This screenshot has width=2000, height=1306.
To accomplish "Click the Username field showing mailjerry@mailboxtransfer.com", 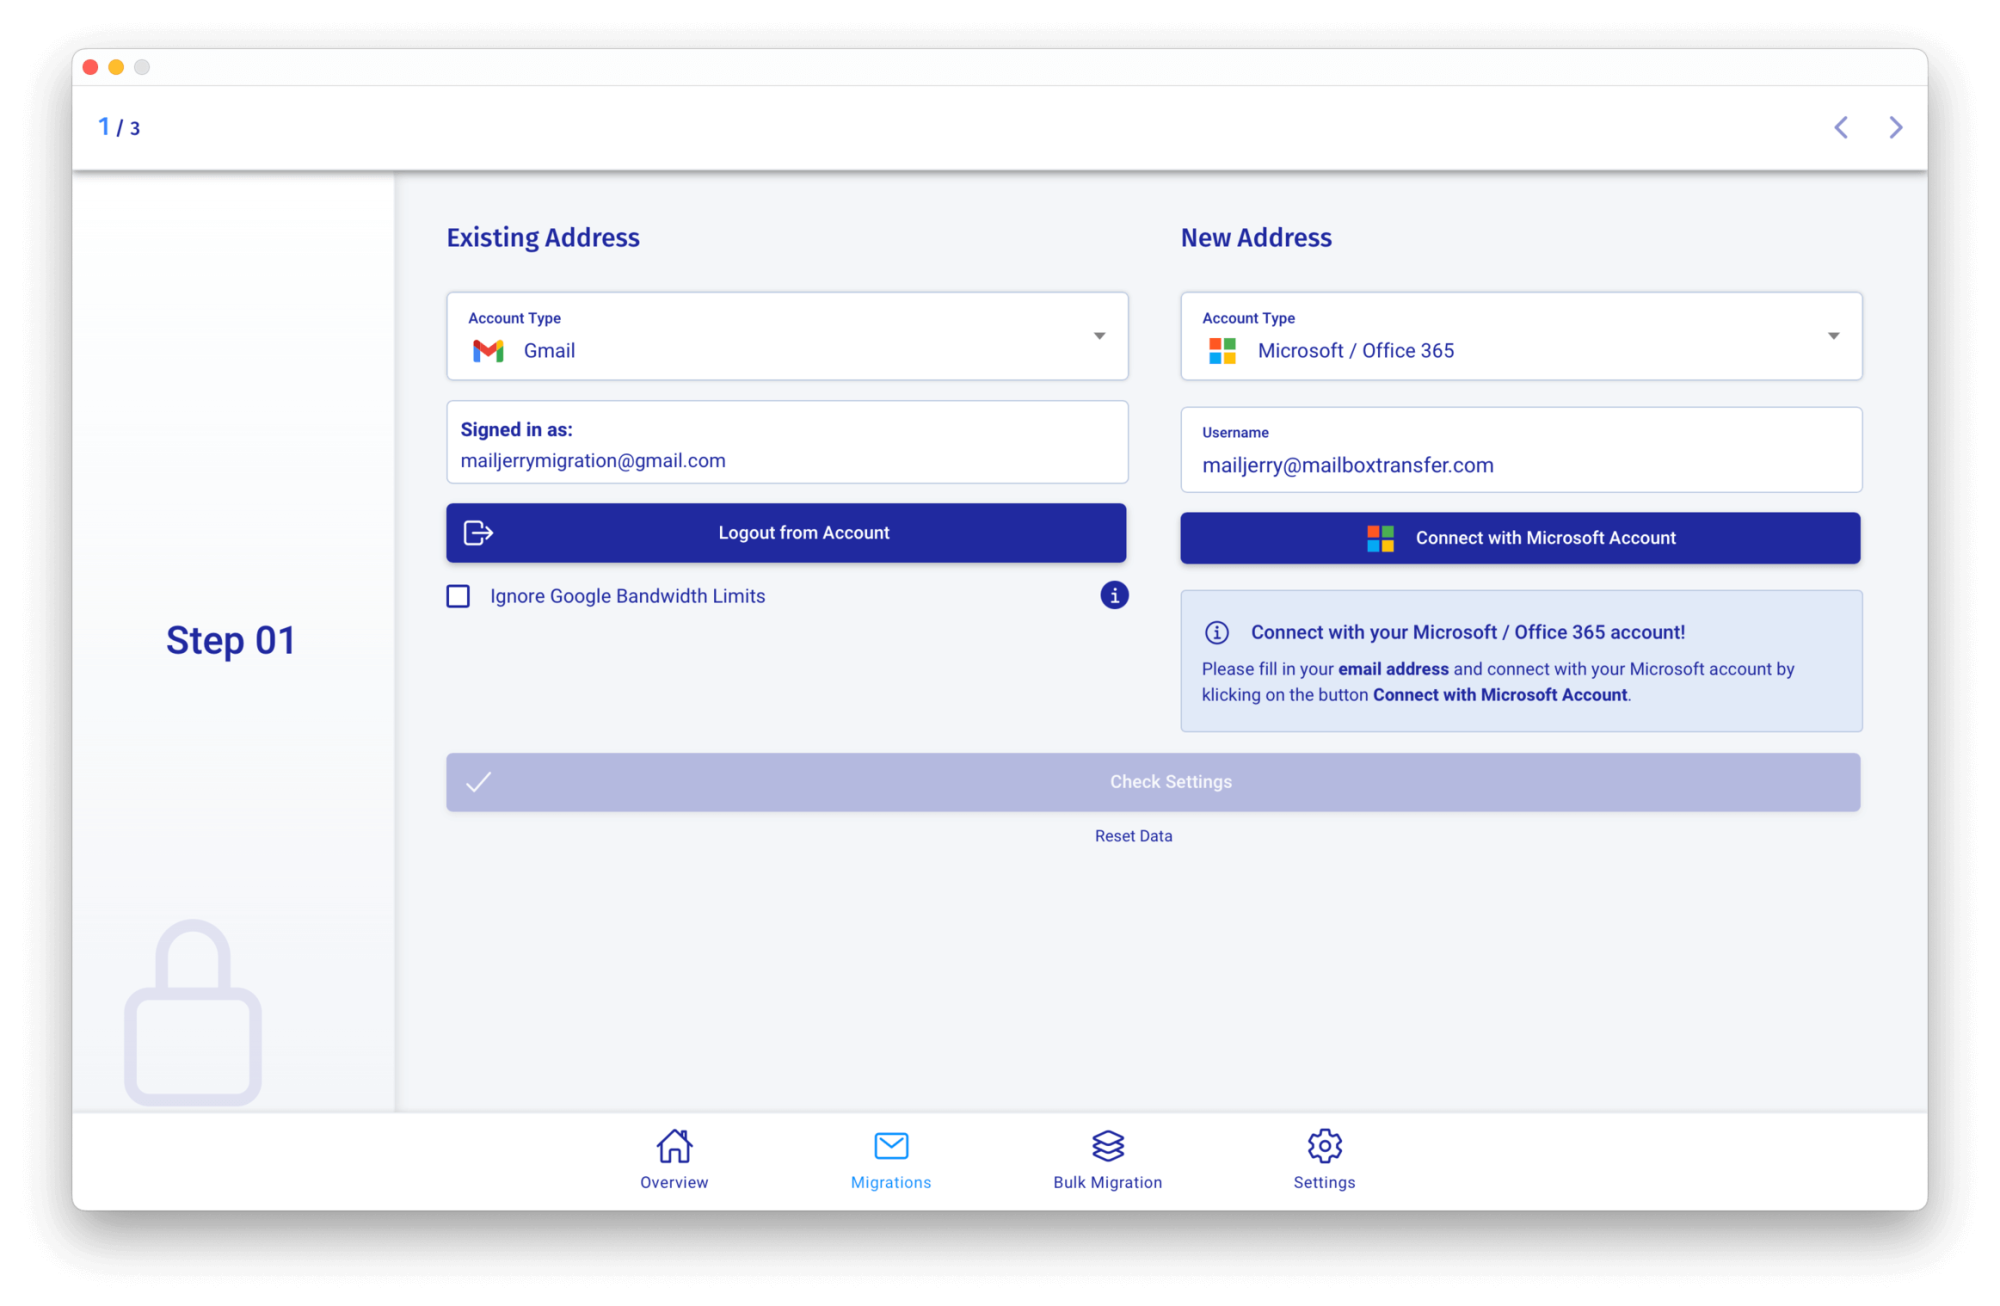I will point(1520,464).
